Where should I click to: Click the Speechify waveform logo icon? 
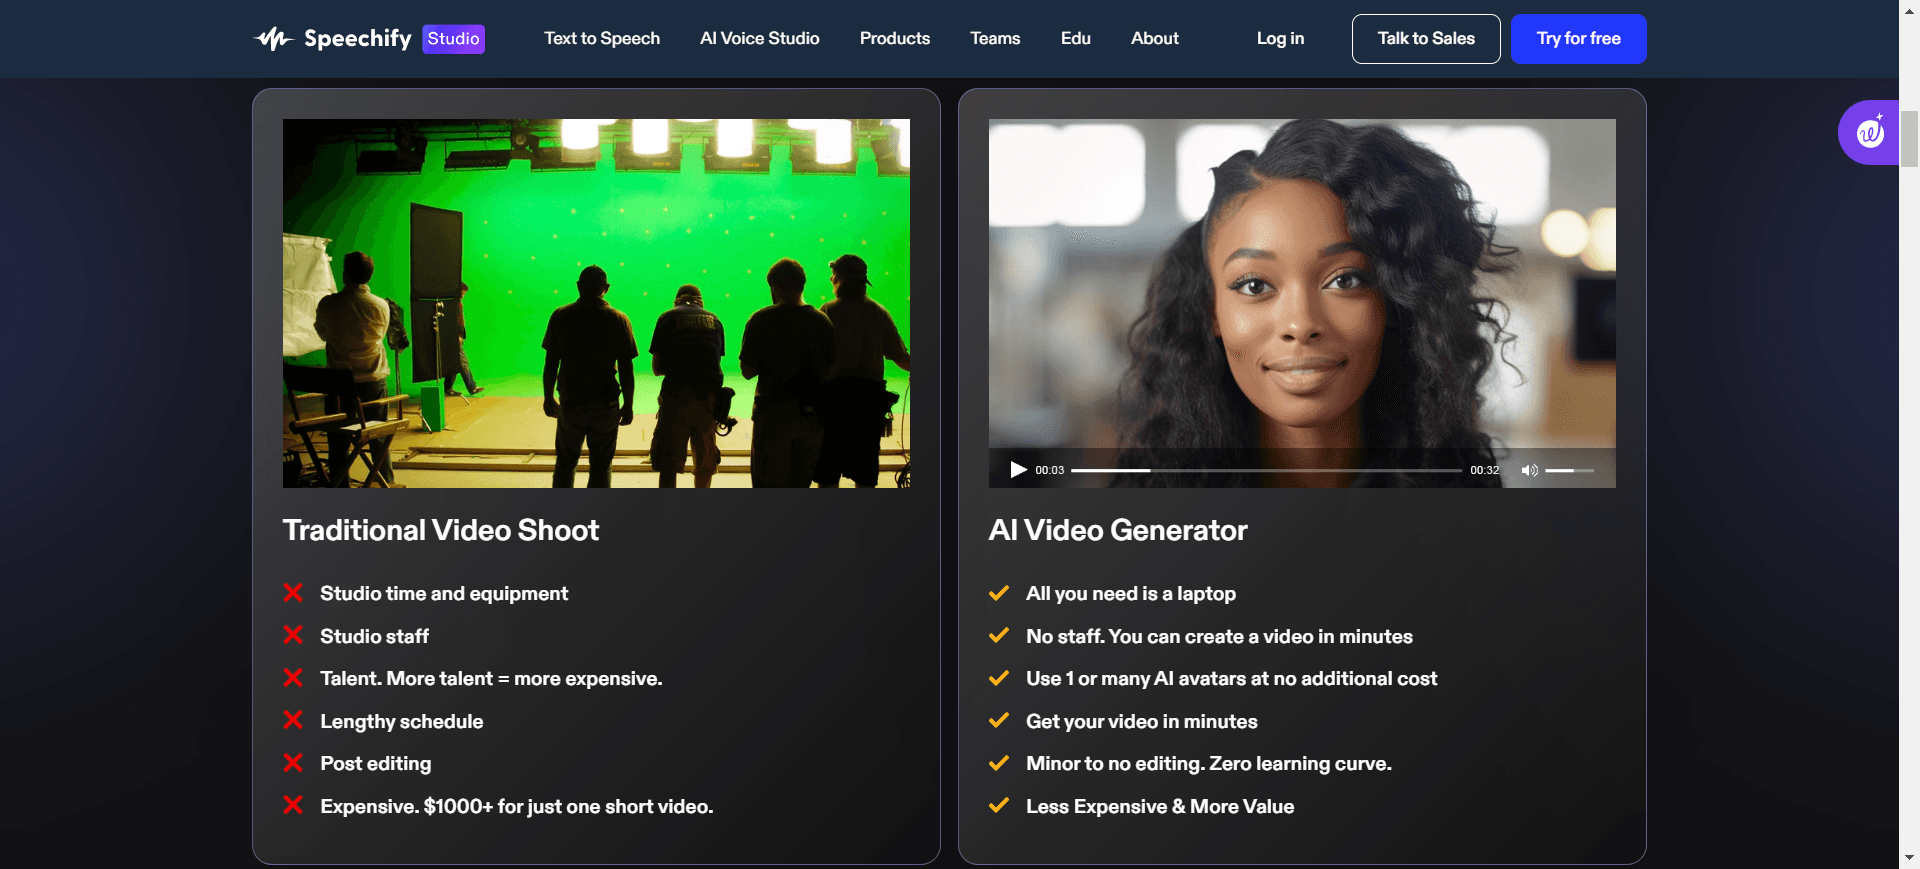point(272,39)
